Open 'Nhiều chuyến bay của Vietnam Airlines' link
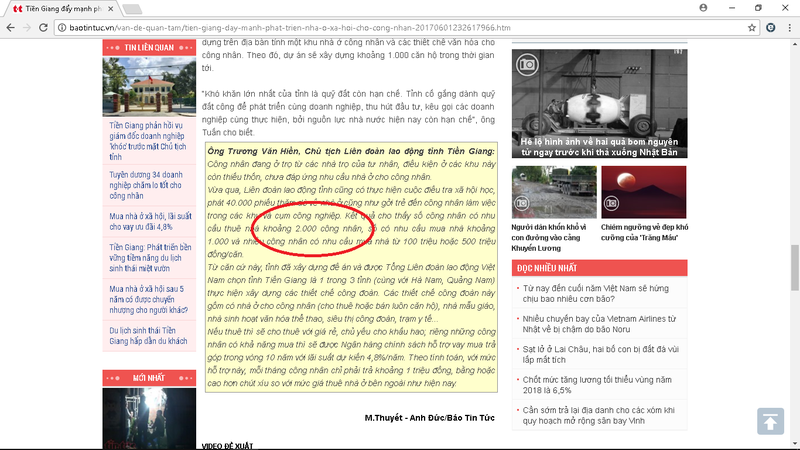Viewport: 800px width, 450px height. [x=599, y=324]
